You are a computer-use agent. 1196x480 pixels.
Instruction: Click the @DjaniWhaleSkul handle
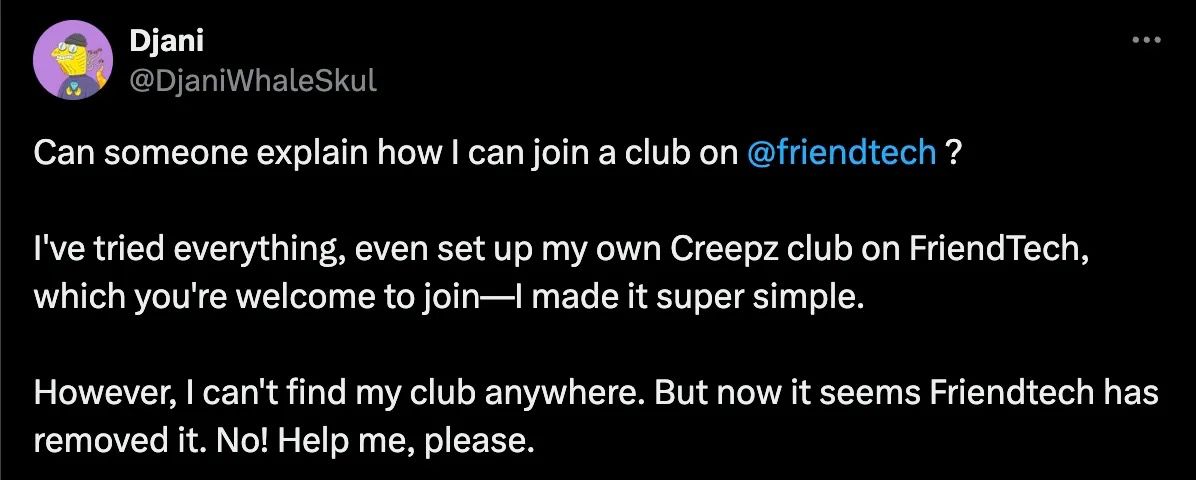254,81
